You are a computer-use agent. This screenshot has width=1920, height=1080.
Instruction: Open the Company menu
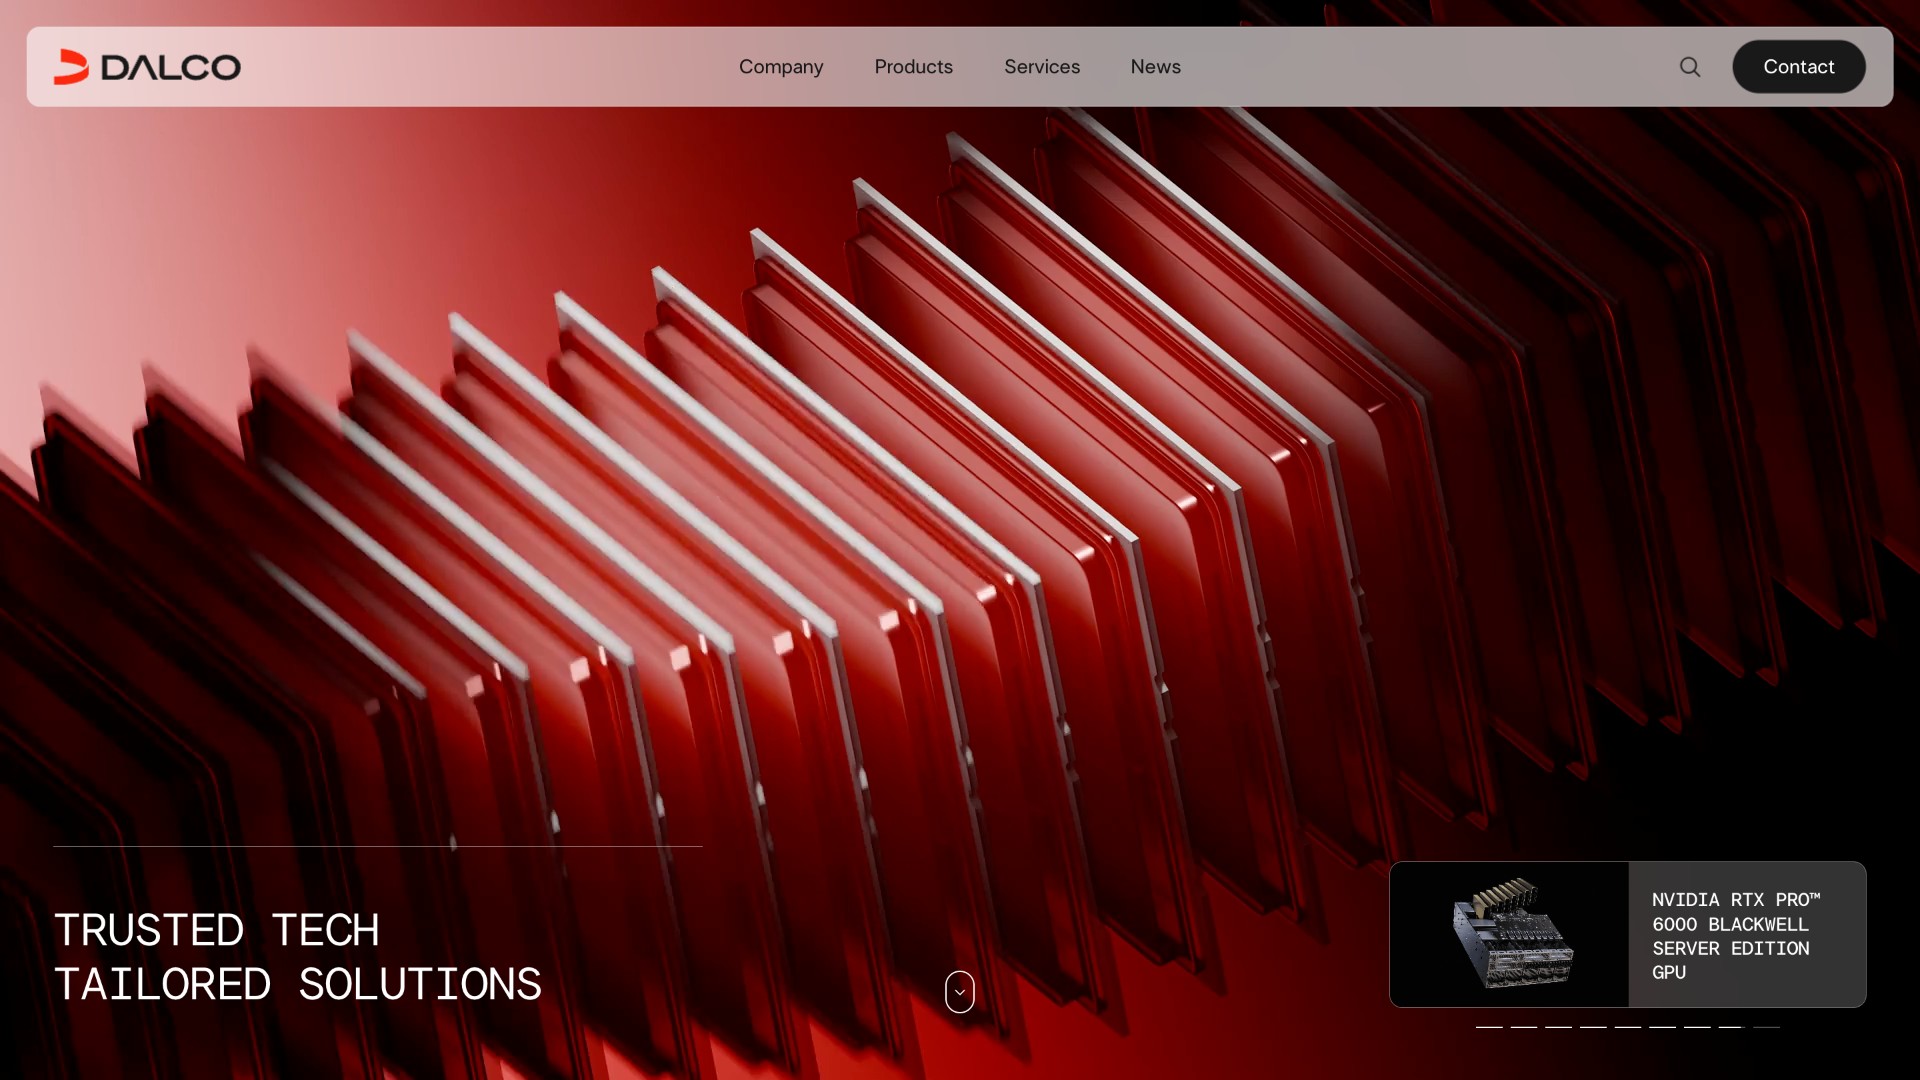781,67
